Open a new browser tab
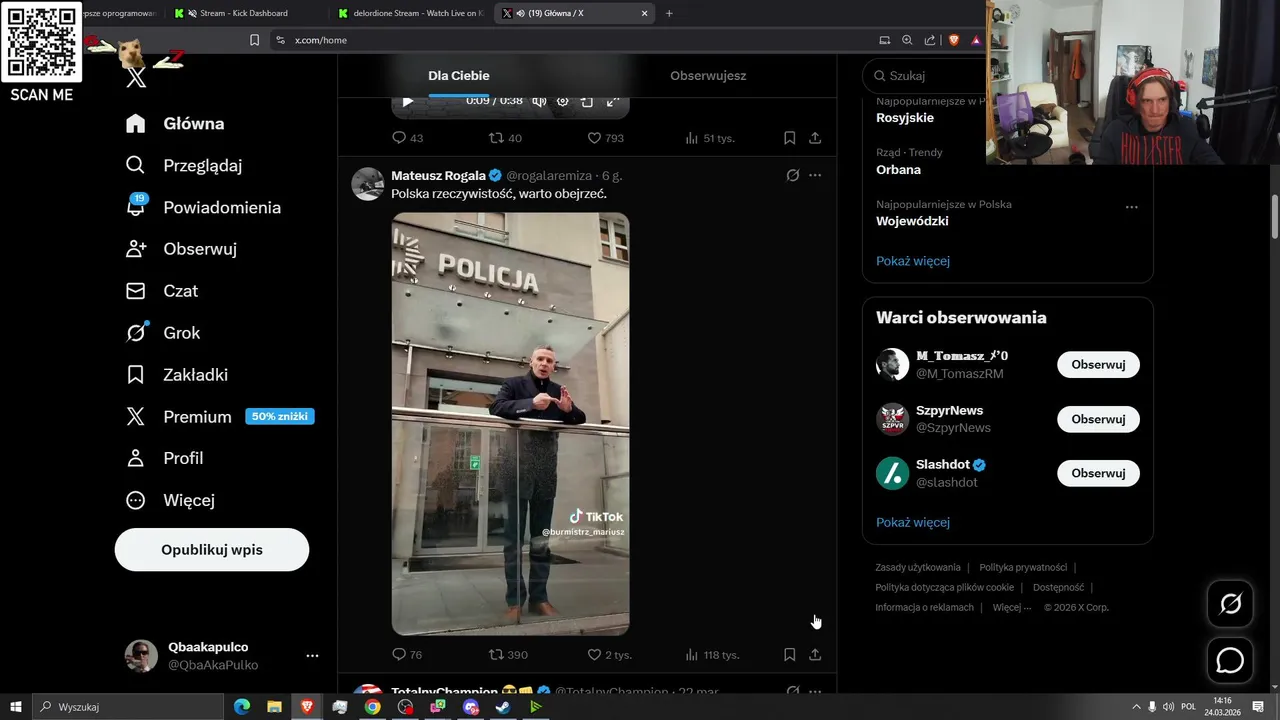Viewport: 1280px width, 720px height. 669,13
